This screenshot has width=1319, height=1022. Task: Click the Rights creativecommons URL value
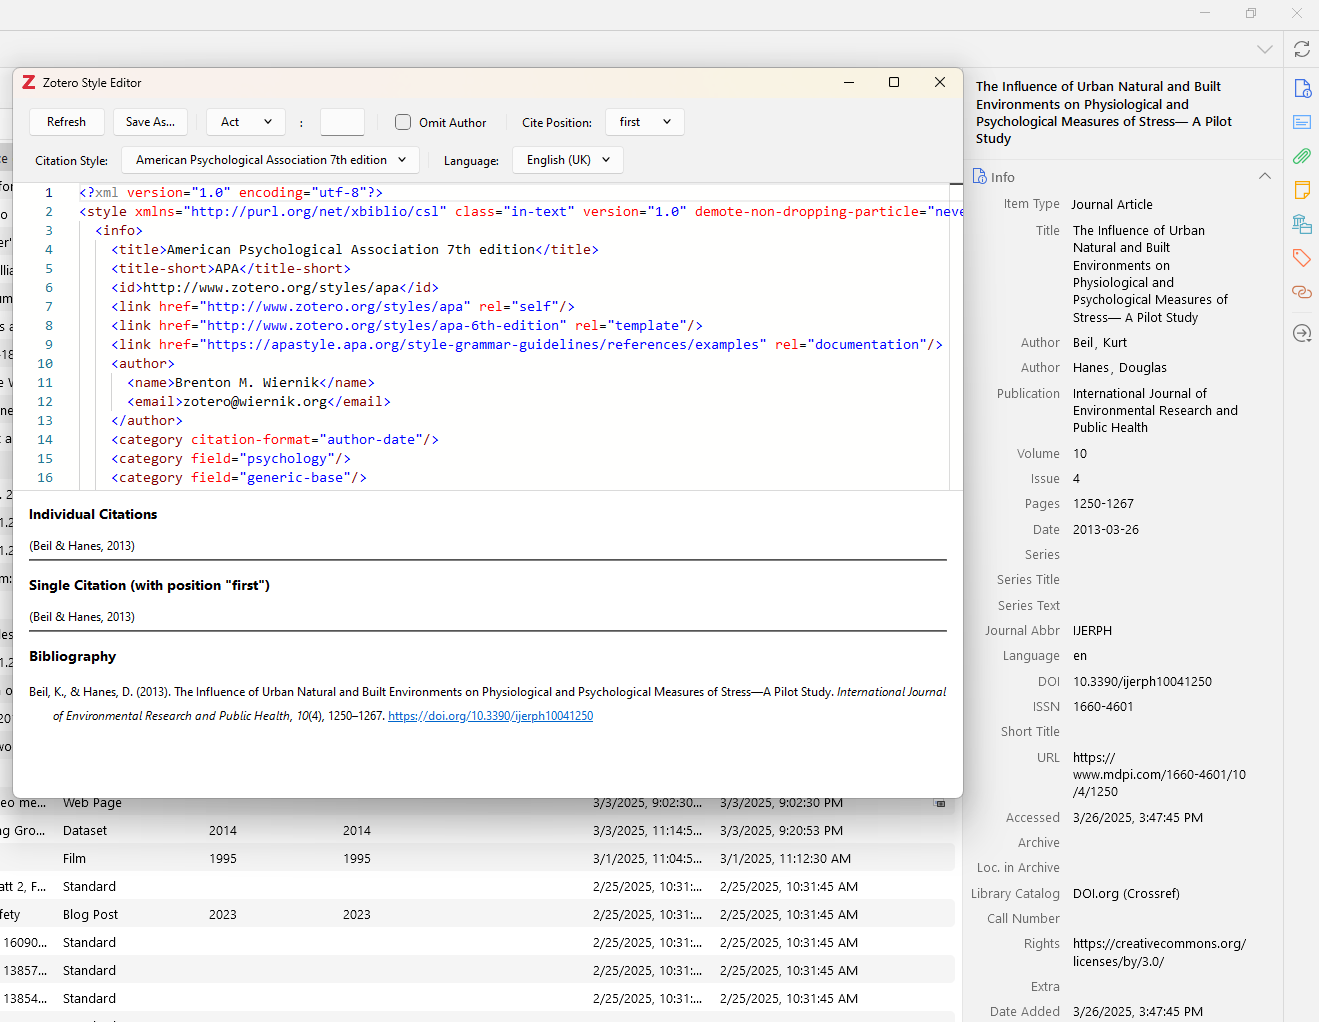(1159, 953)
